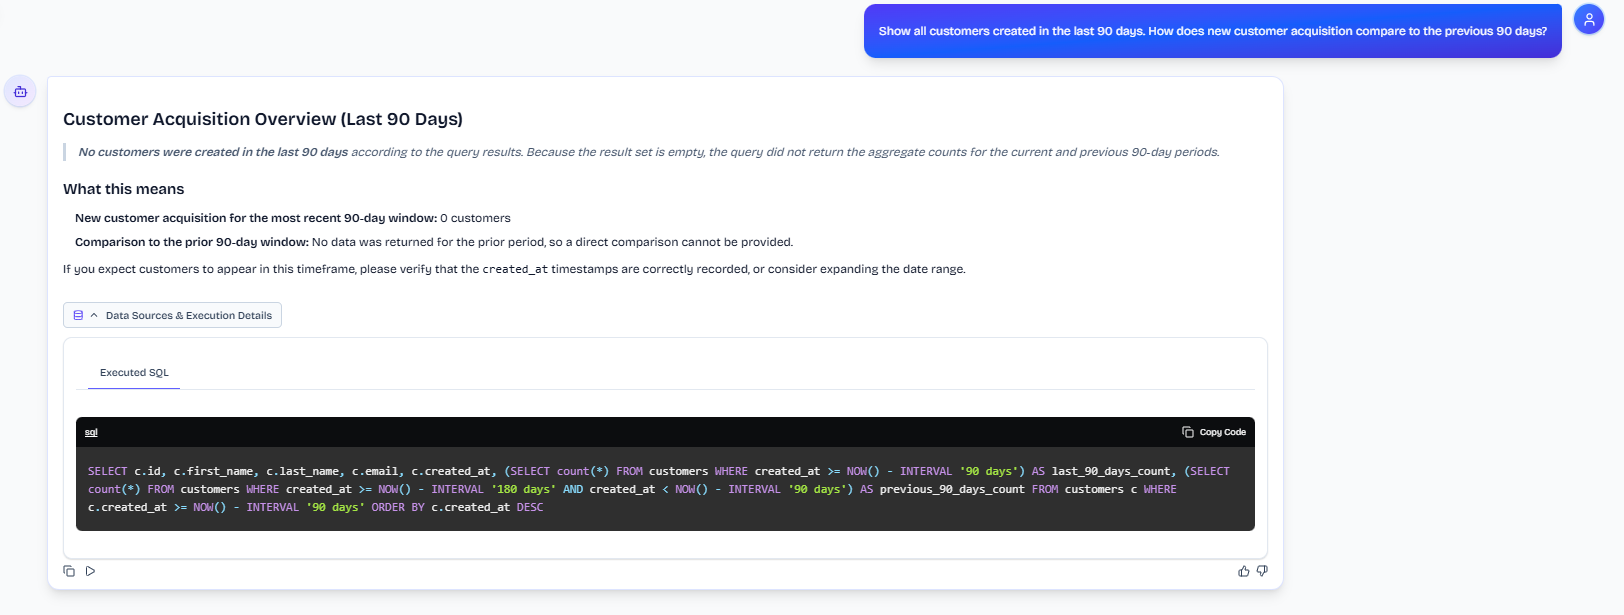
Task: Click the play icon below the response
Action: click(x=90, y=571)
